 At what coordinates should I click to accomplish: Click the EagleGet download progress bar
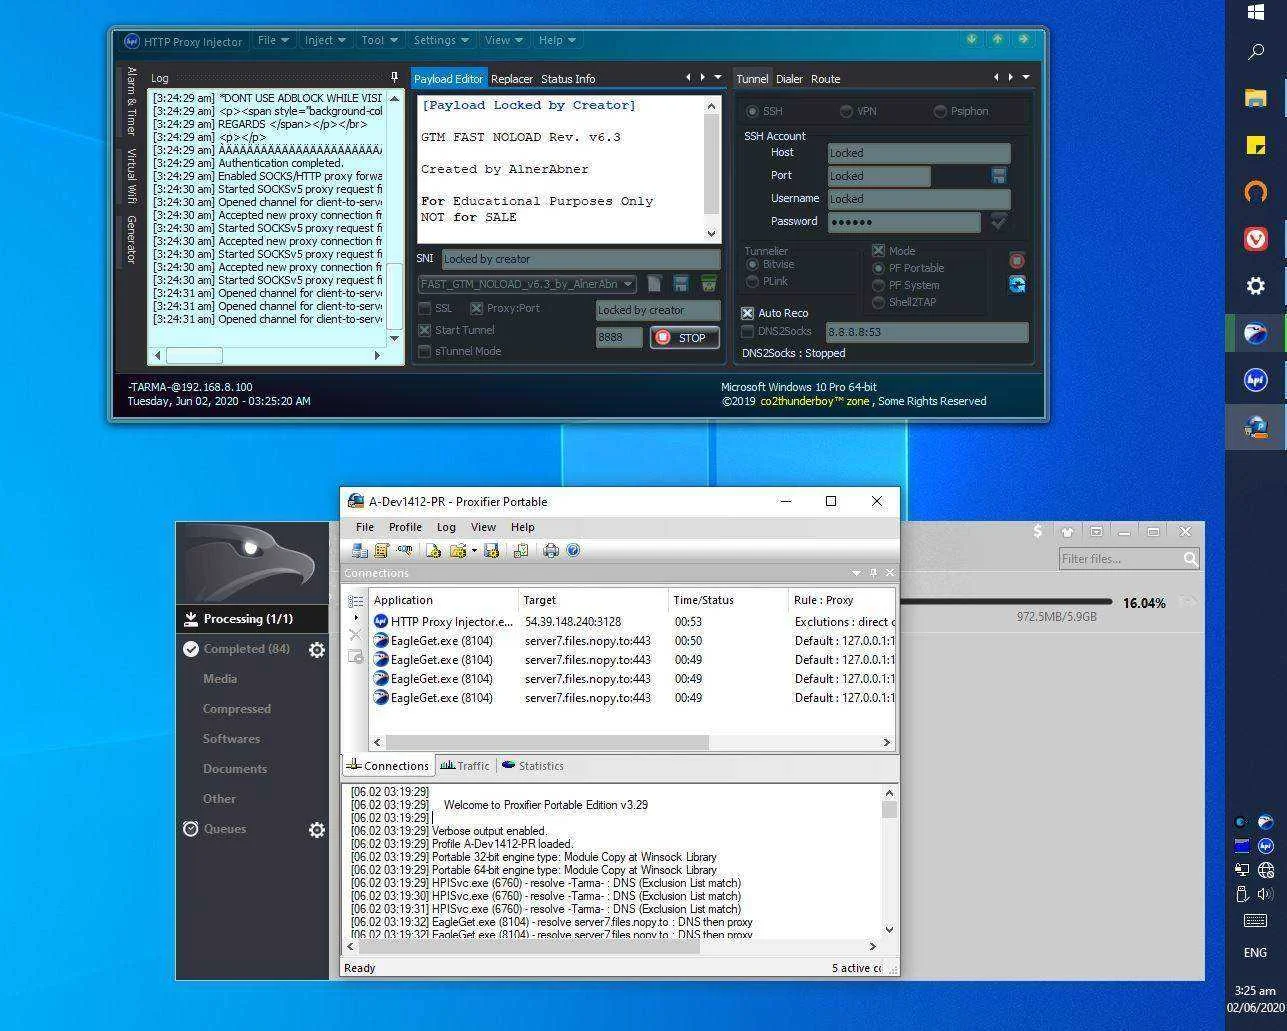tap(1006, 602)
